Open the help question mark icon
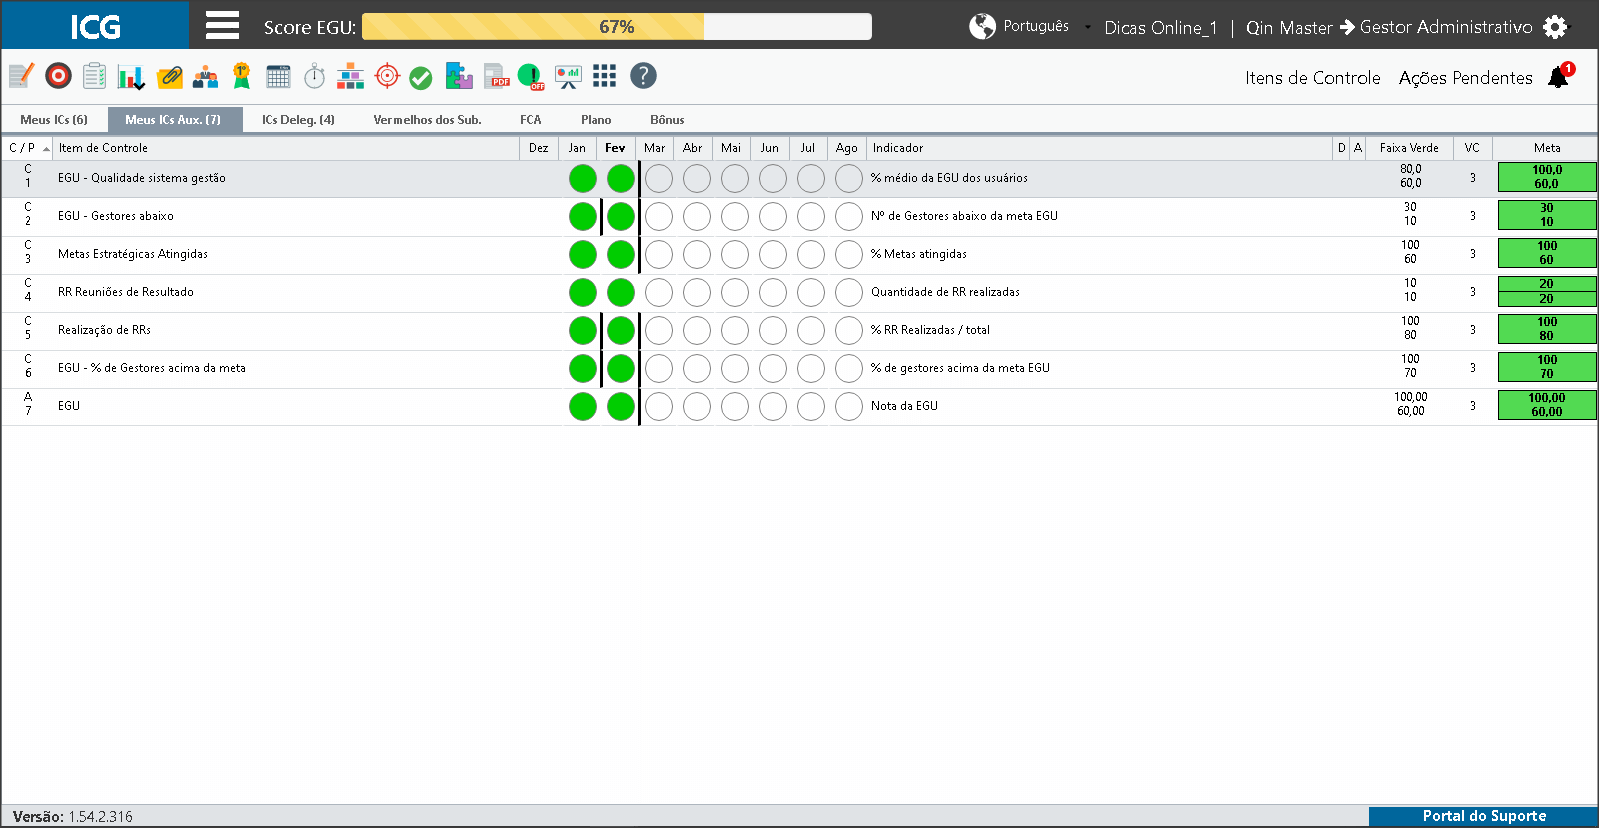Viewport: 1599px width, 828px height. (643, 76)
